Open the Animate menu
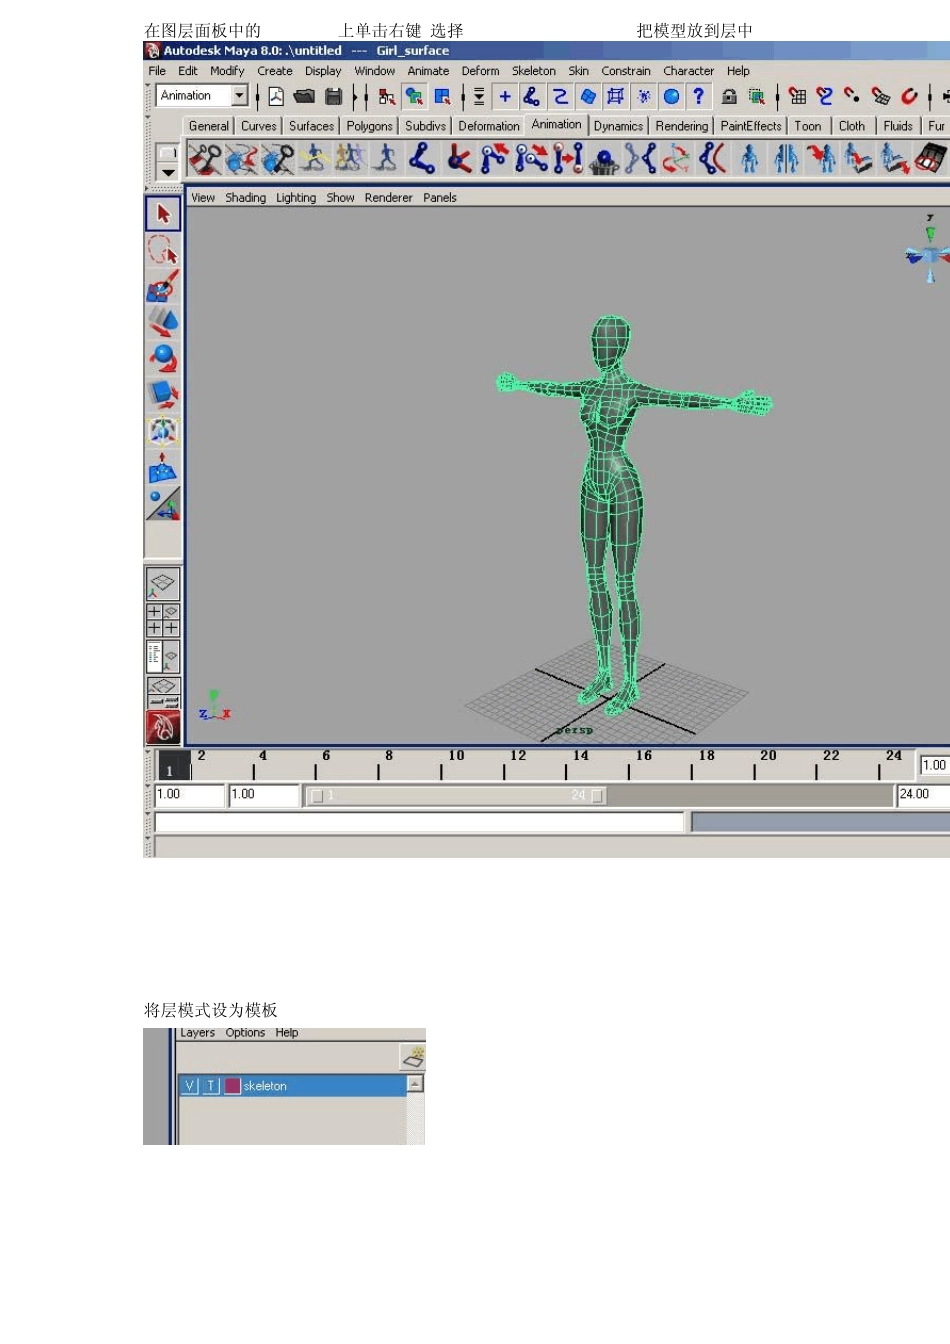 [x=428, y=71]
